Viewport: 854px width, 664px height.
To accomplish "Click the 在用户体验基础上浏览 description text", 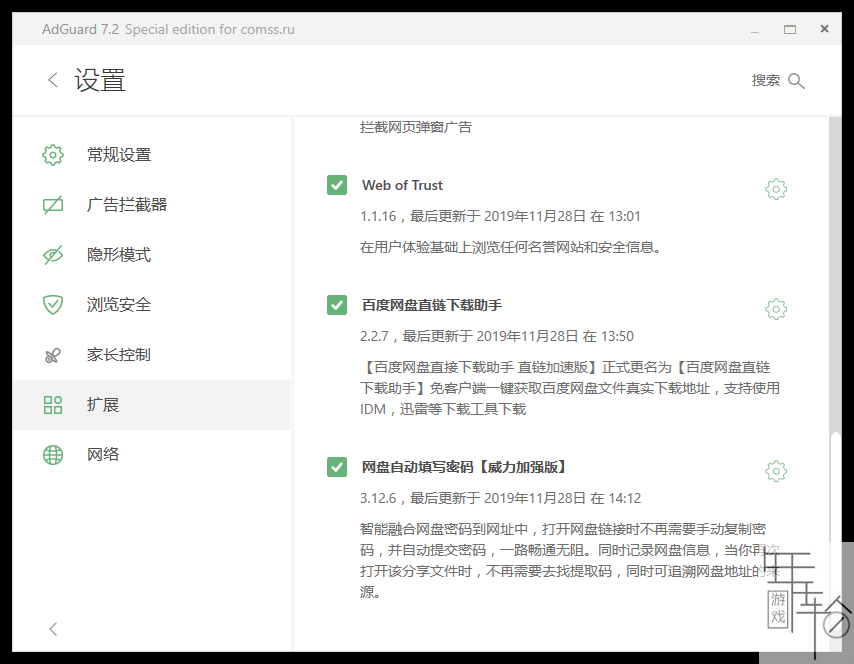I will tap(510, 247).
